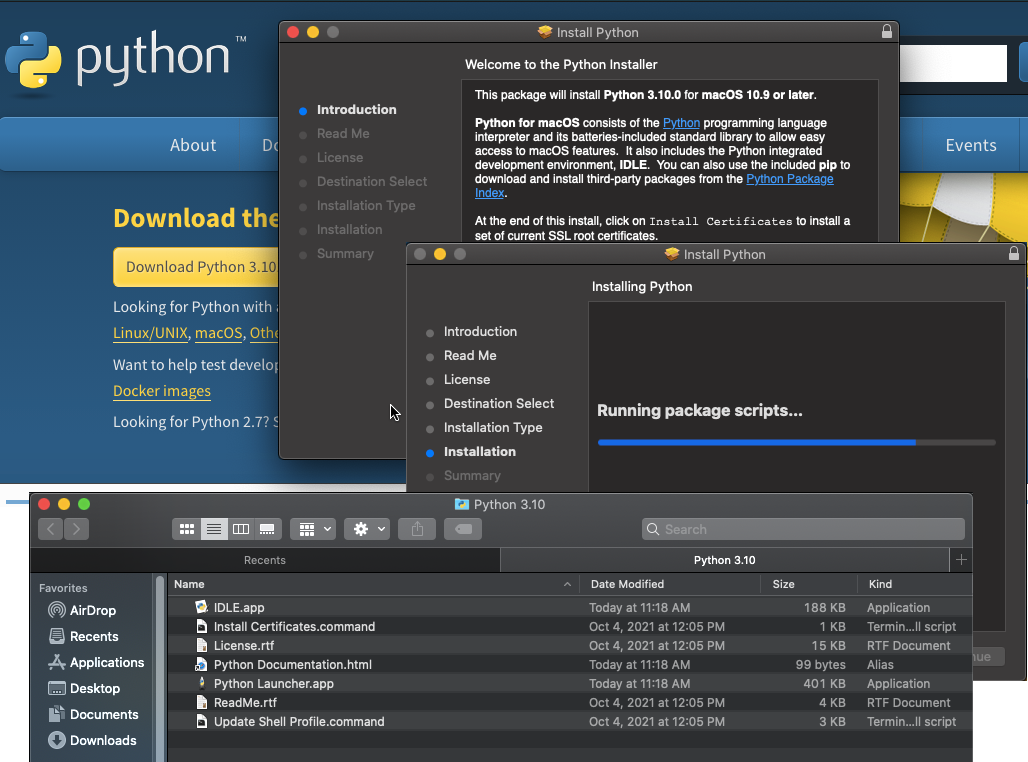Switch Finder to list view
This screenshot has width=1028, height=762.
[214, 529]
